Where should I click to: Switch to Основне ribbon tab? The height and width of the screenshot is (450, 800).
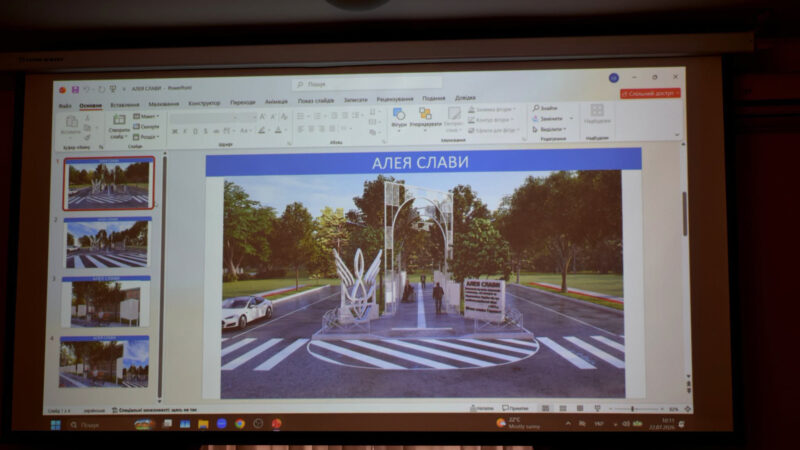[x=91, y=105]
